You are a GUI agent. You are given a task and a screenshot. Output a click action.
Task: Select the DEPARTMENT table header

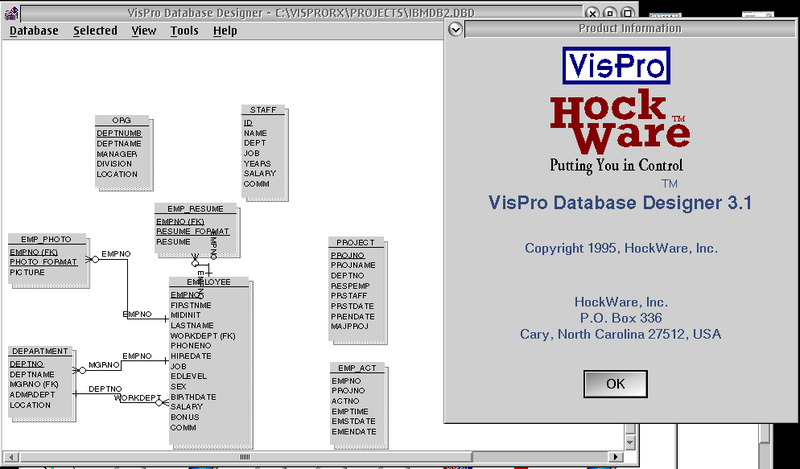pos(40,351)
